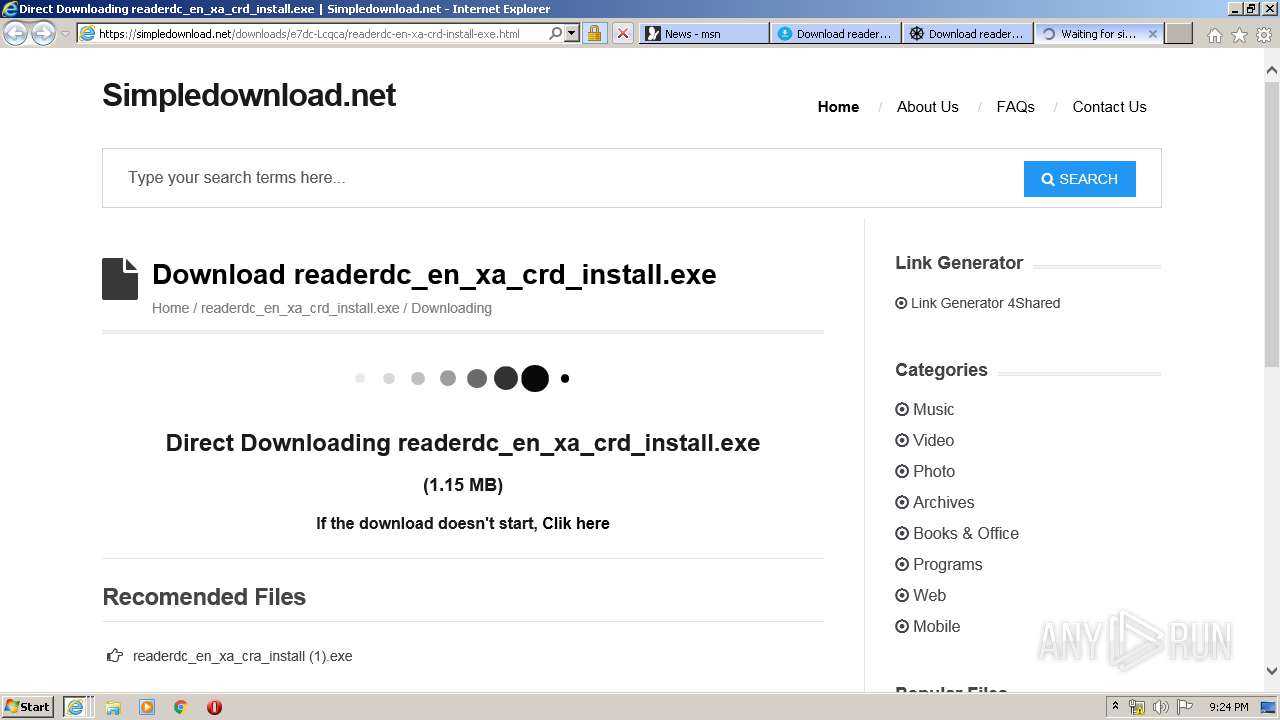Click the file document icon beside title
The width and height of the screenshot is (1280, 720).
tap(120, 279)
